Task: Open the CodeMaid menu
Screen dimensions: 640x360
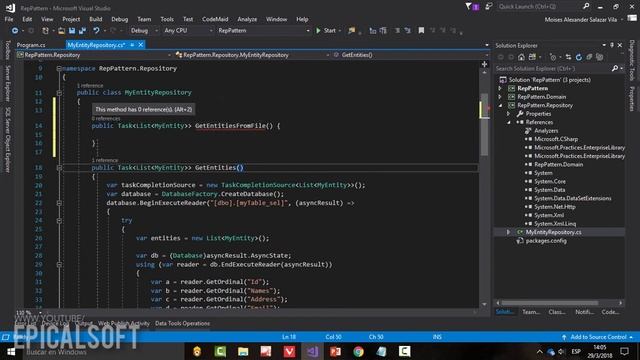Action: click(x=215, y=19)
